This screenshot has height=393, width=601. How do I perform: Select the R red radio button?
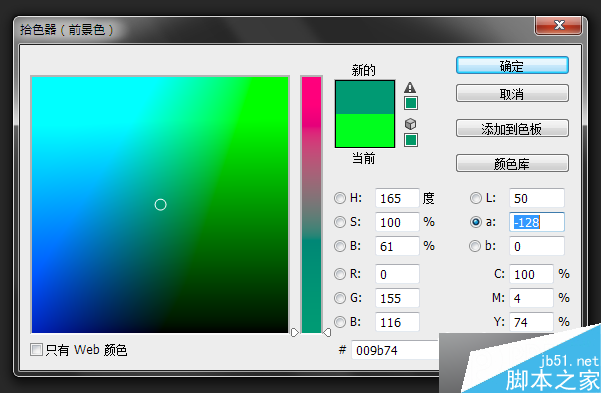pyautogui.click(x=340, y=274)
